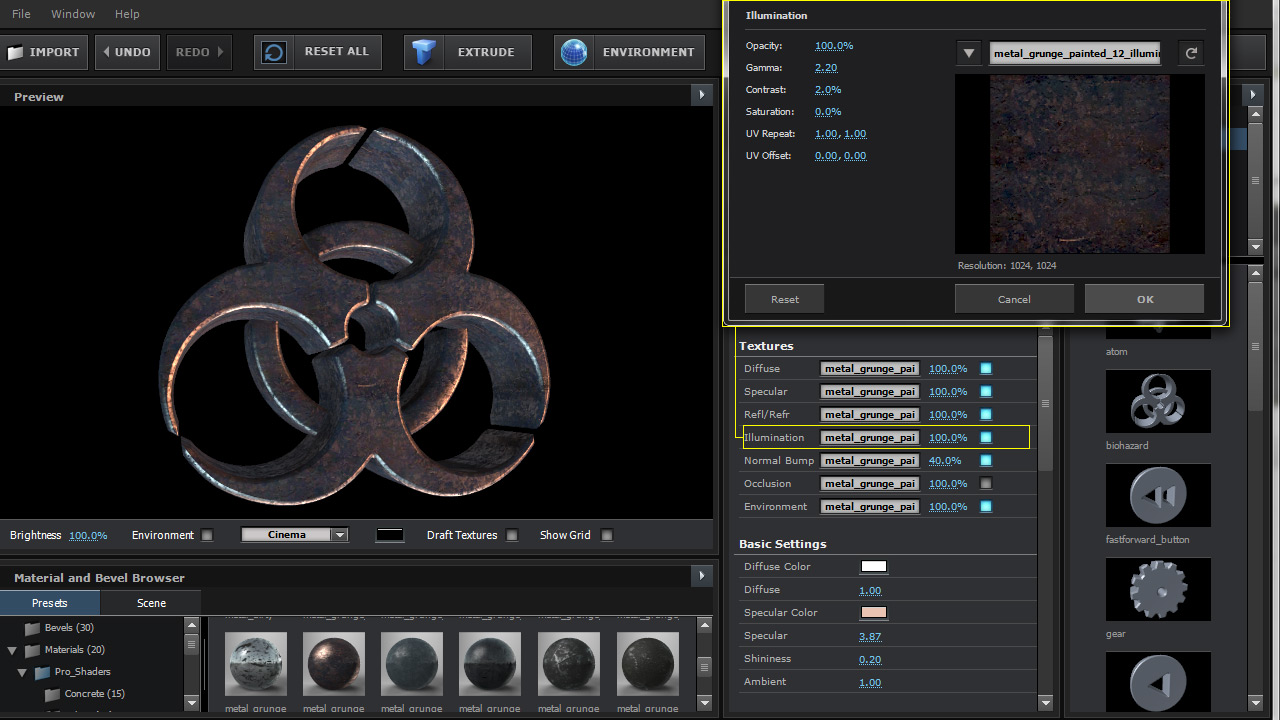This screenshot has width=1280, height=720.
Task: Enable the Show Grid checkbox
Action: pyautogui.click(x=606, y=535)
